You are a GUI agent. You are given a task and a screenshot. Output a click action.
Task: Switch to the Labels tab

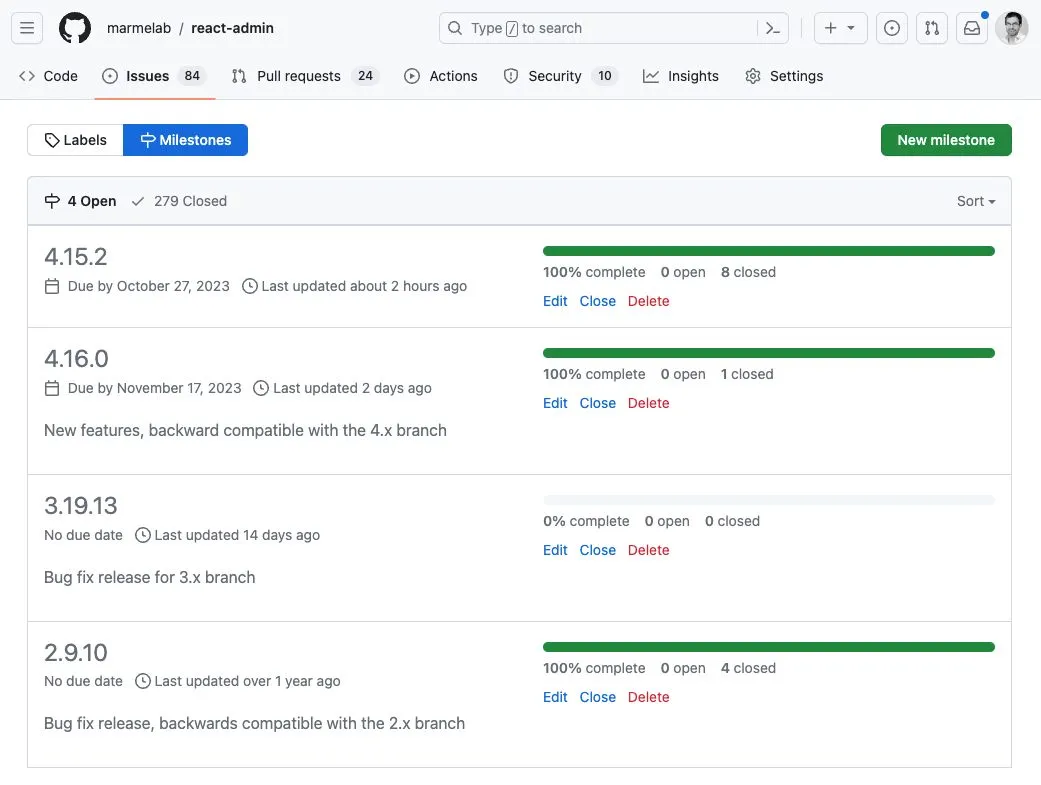coord(74,140)
